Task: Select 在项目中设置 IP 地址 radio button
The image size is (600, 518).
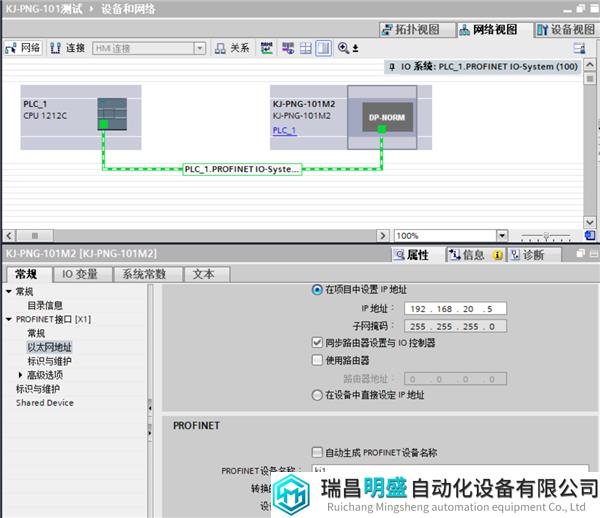Action: click(x=317, y=290)
